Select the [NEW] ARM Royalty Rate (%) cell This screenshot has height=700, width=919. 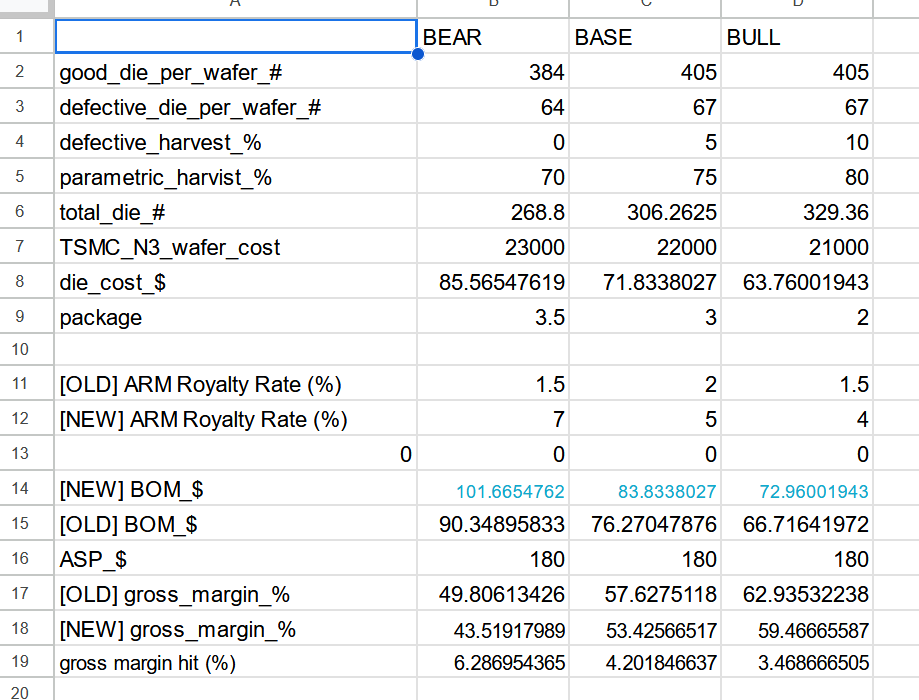(x=236, y=419)
